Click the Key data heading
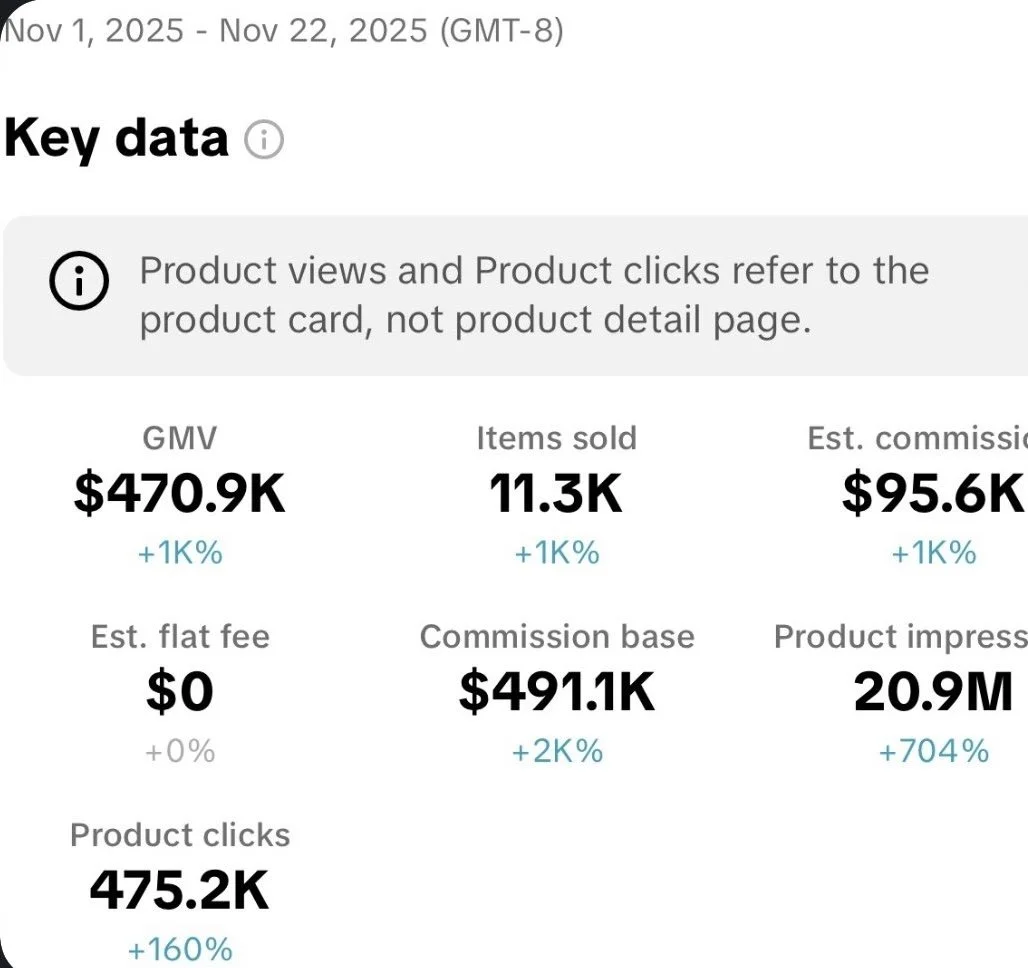 point(116,138)
